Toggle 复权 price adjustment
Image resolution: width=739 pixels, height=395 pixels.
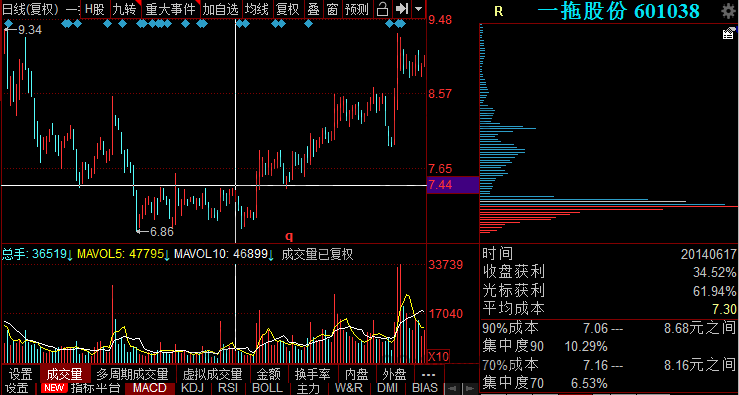coord(287,8)
